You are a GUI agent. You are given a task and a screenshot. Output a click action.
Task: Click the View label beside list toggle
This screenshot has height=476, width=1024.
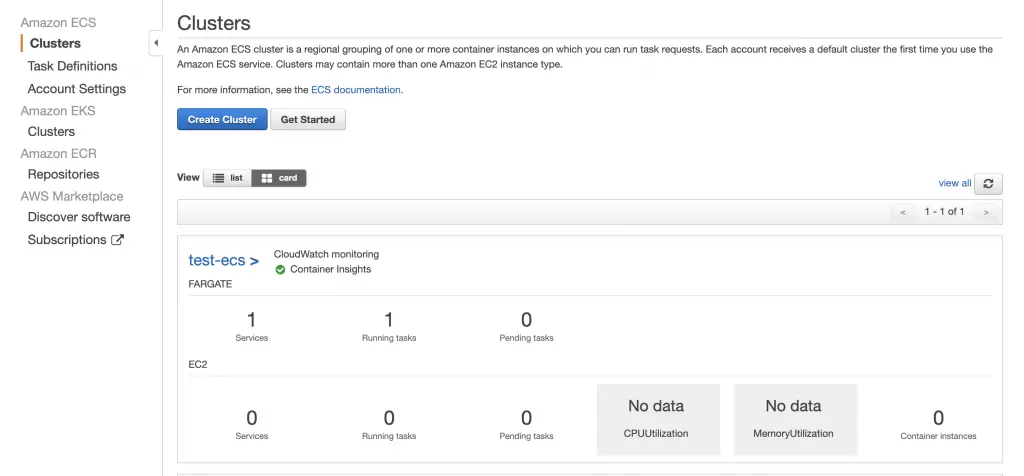click(188, 177)
